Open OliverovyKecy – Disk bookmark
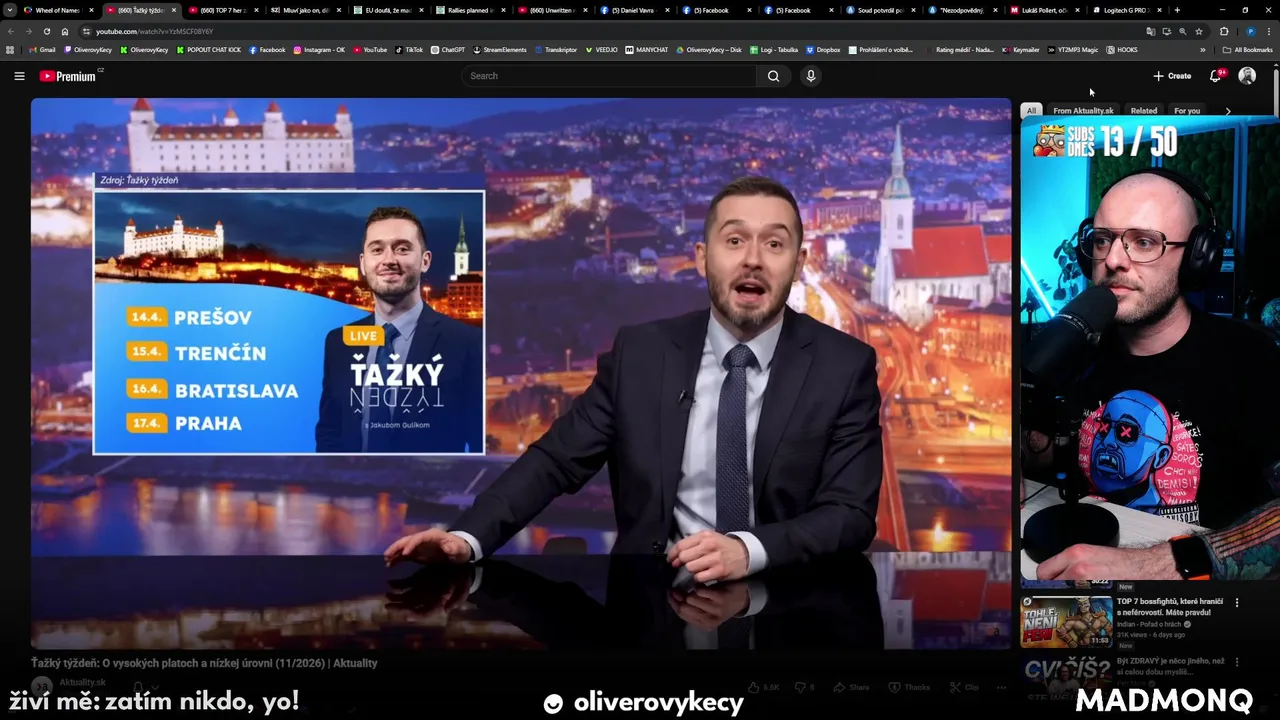Viewport: 1280px width, 720px height. [709, 50]
